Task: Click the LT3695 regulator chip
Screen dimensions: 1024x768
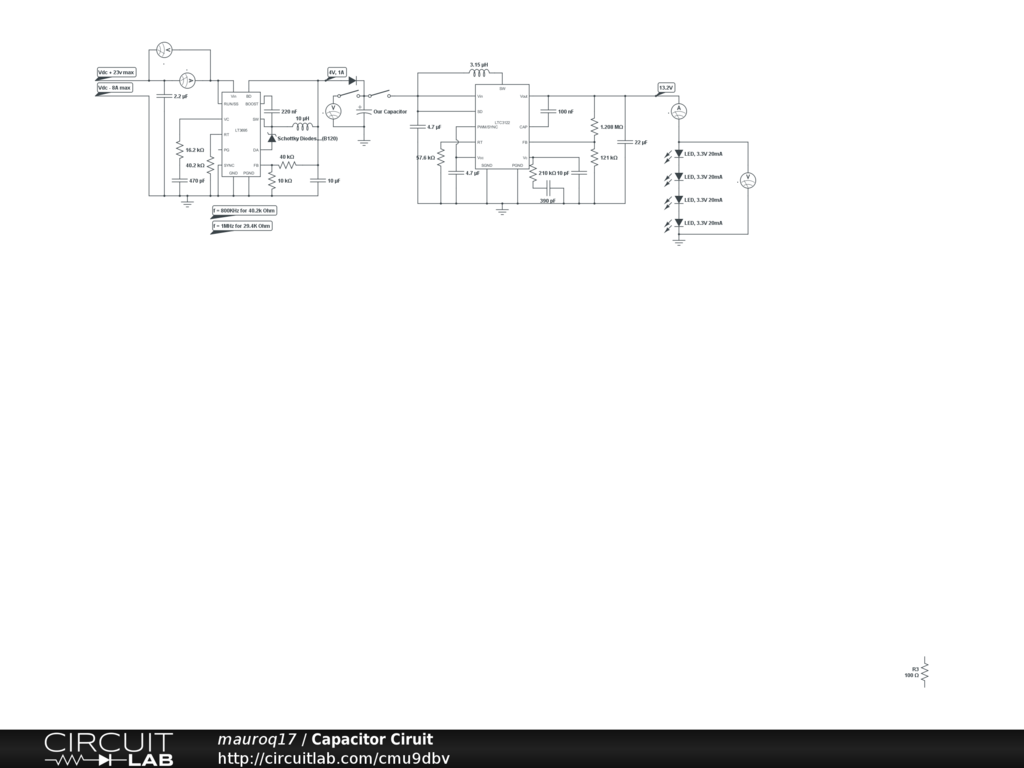Action: pos(241,134)
